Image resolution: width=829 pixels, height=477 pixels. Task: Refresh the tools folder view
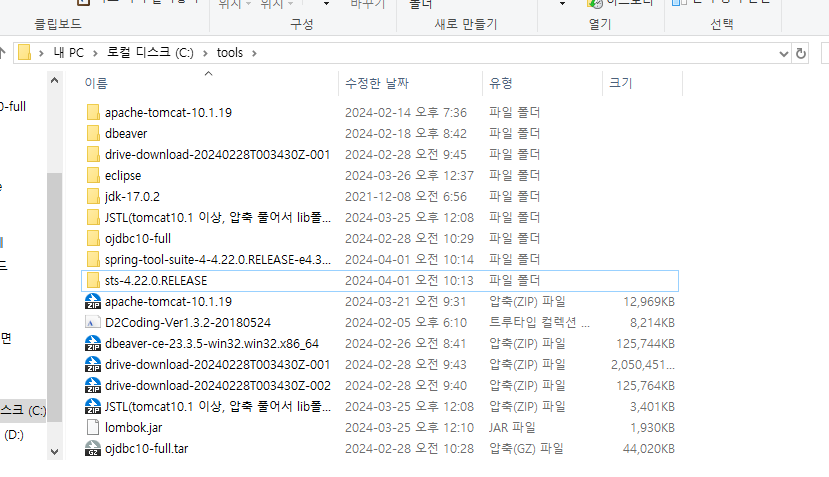[801, 53]
